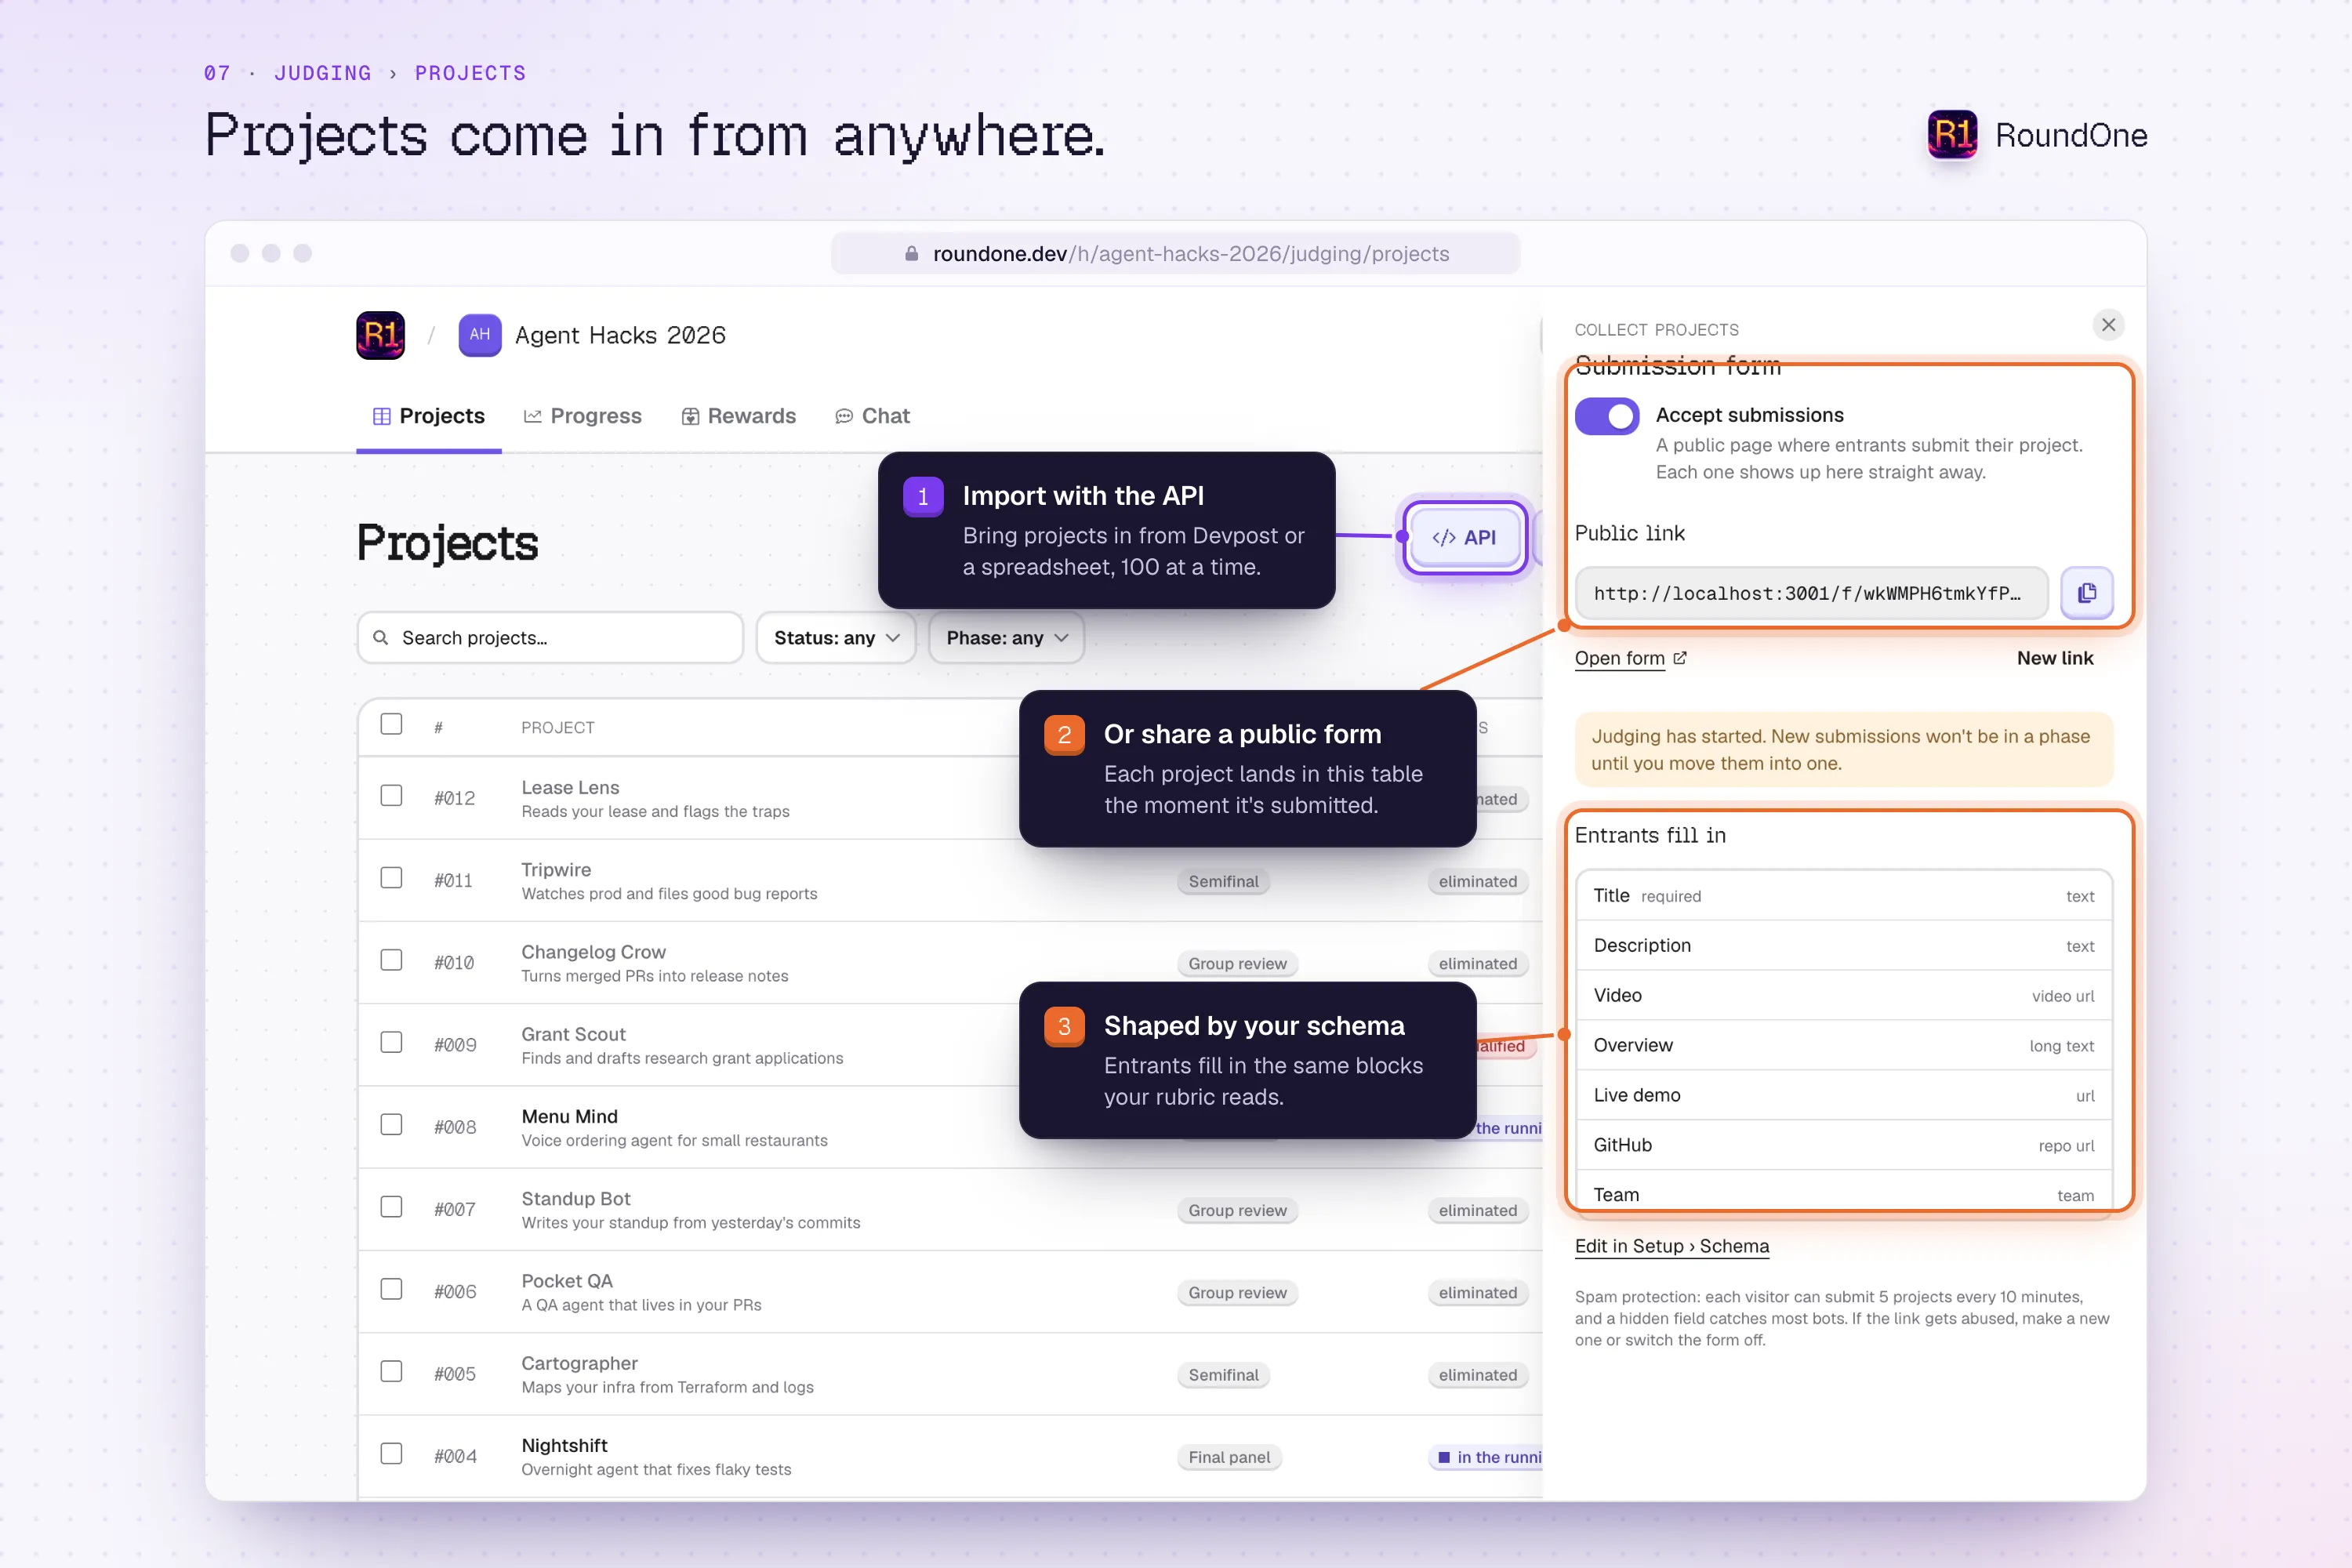Check the box for #012 Lease Lens
Screen dimensions: 2352x1568
click(x=391, y=796)
